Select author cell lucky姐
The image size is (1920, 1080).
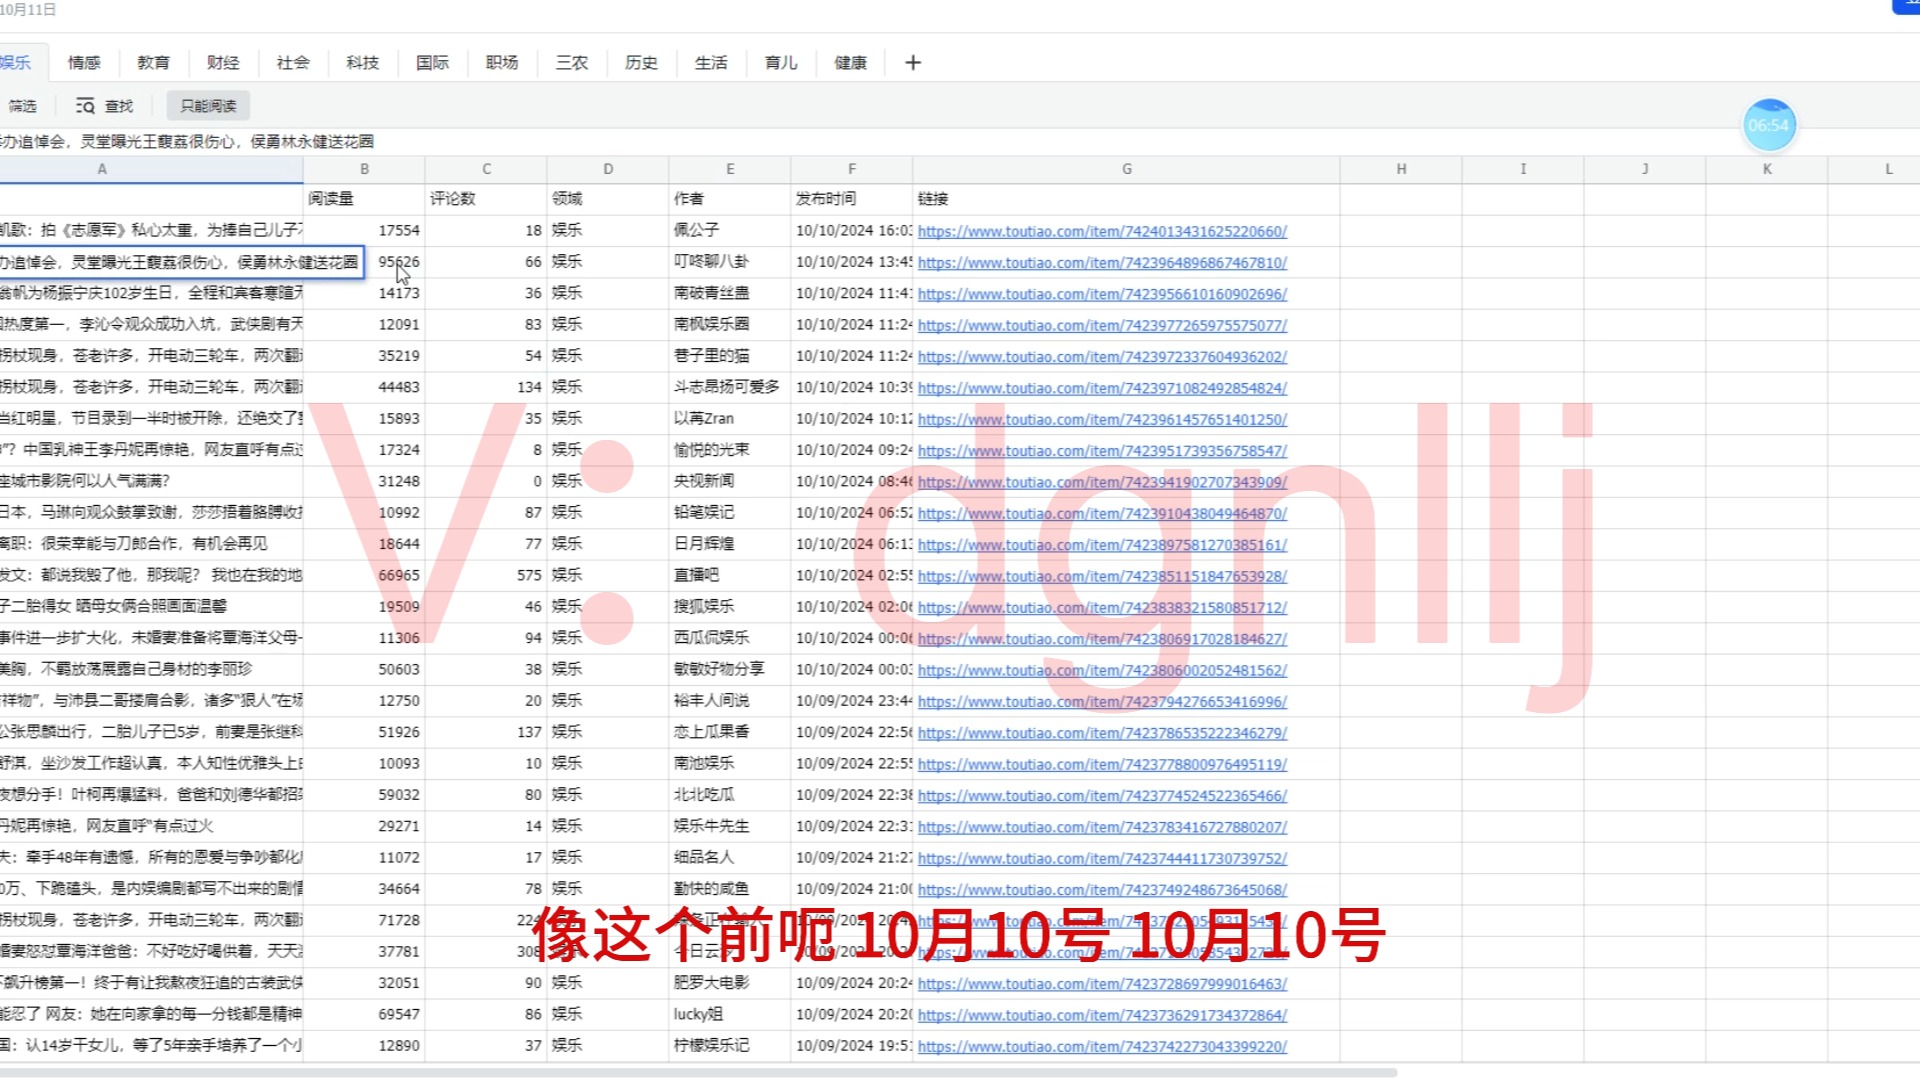click(x=730, y=1014)
